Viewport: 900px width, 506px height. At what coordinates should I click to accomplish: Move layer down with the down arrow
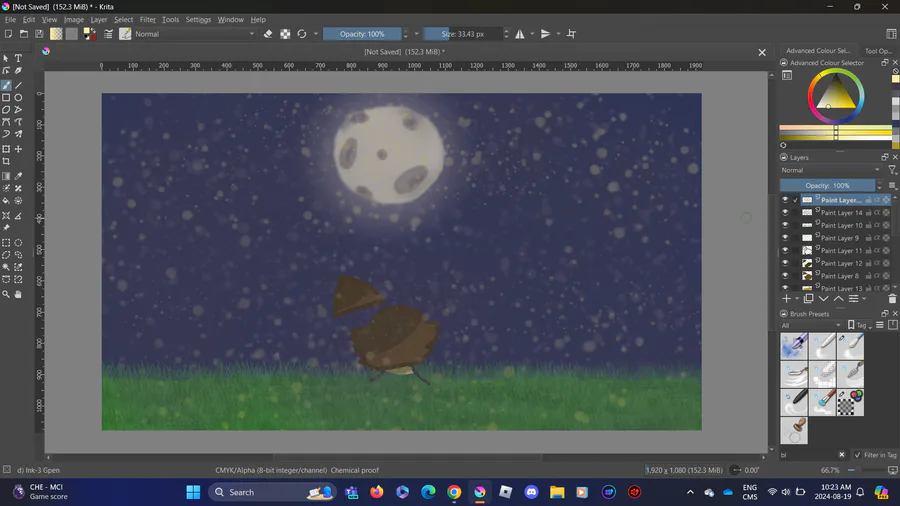pyautogui.click(x=824, y=298)
